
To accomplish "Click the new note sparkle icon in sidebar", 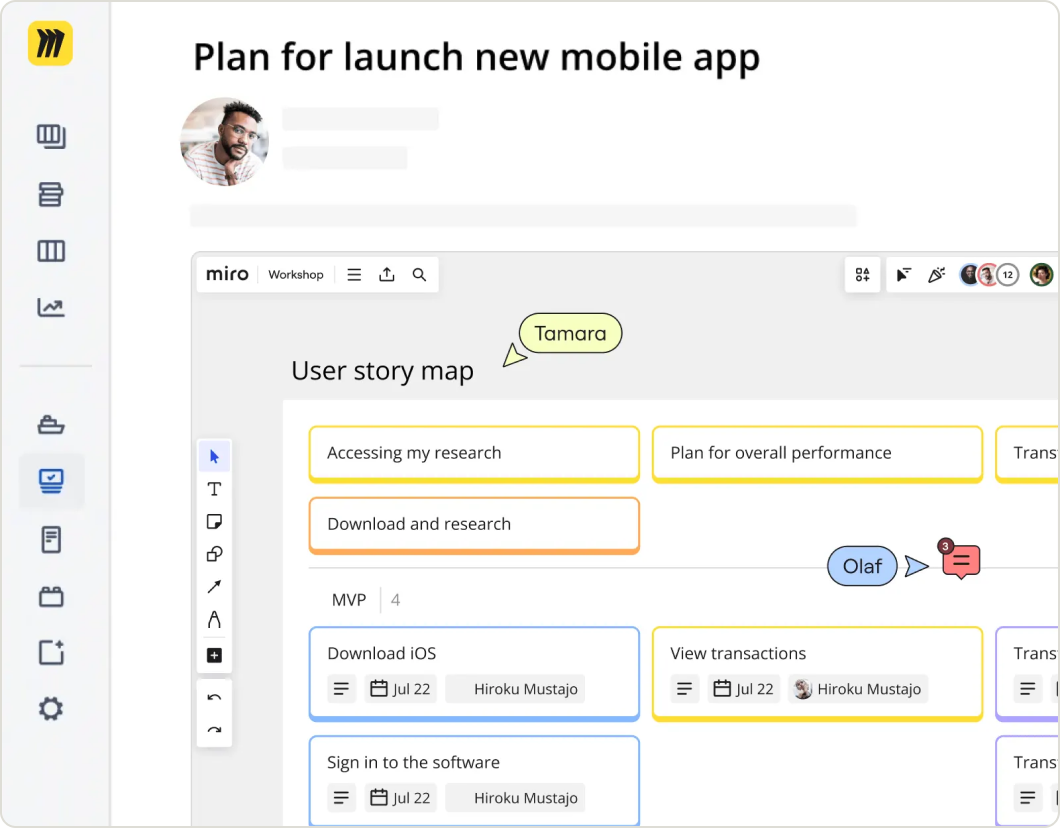I will [51, 652].
